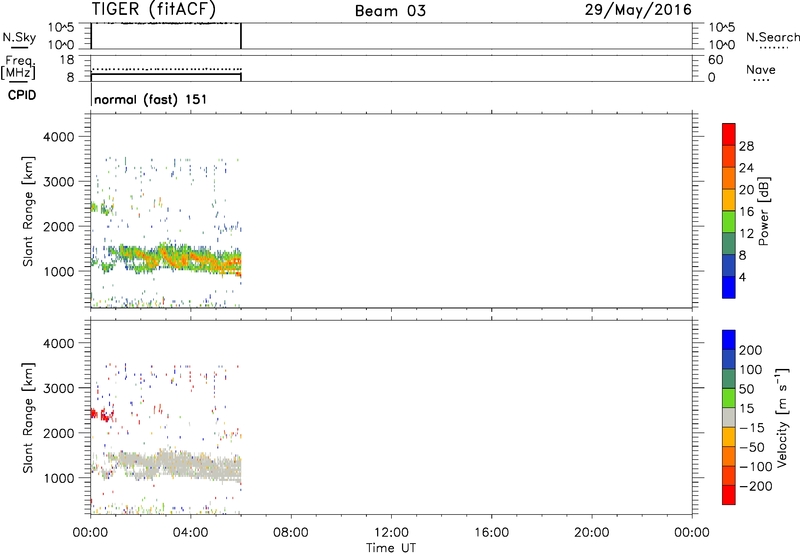
Task: Click the 4000 label on power panel axis
Action: pos(58,137)
